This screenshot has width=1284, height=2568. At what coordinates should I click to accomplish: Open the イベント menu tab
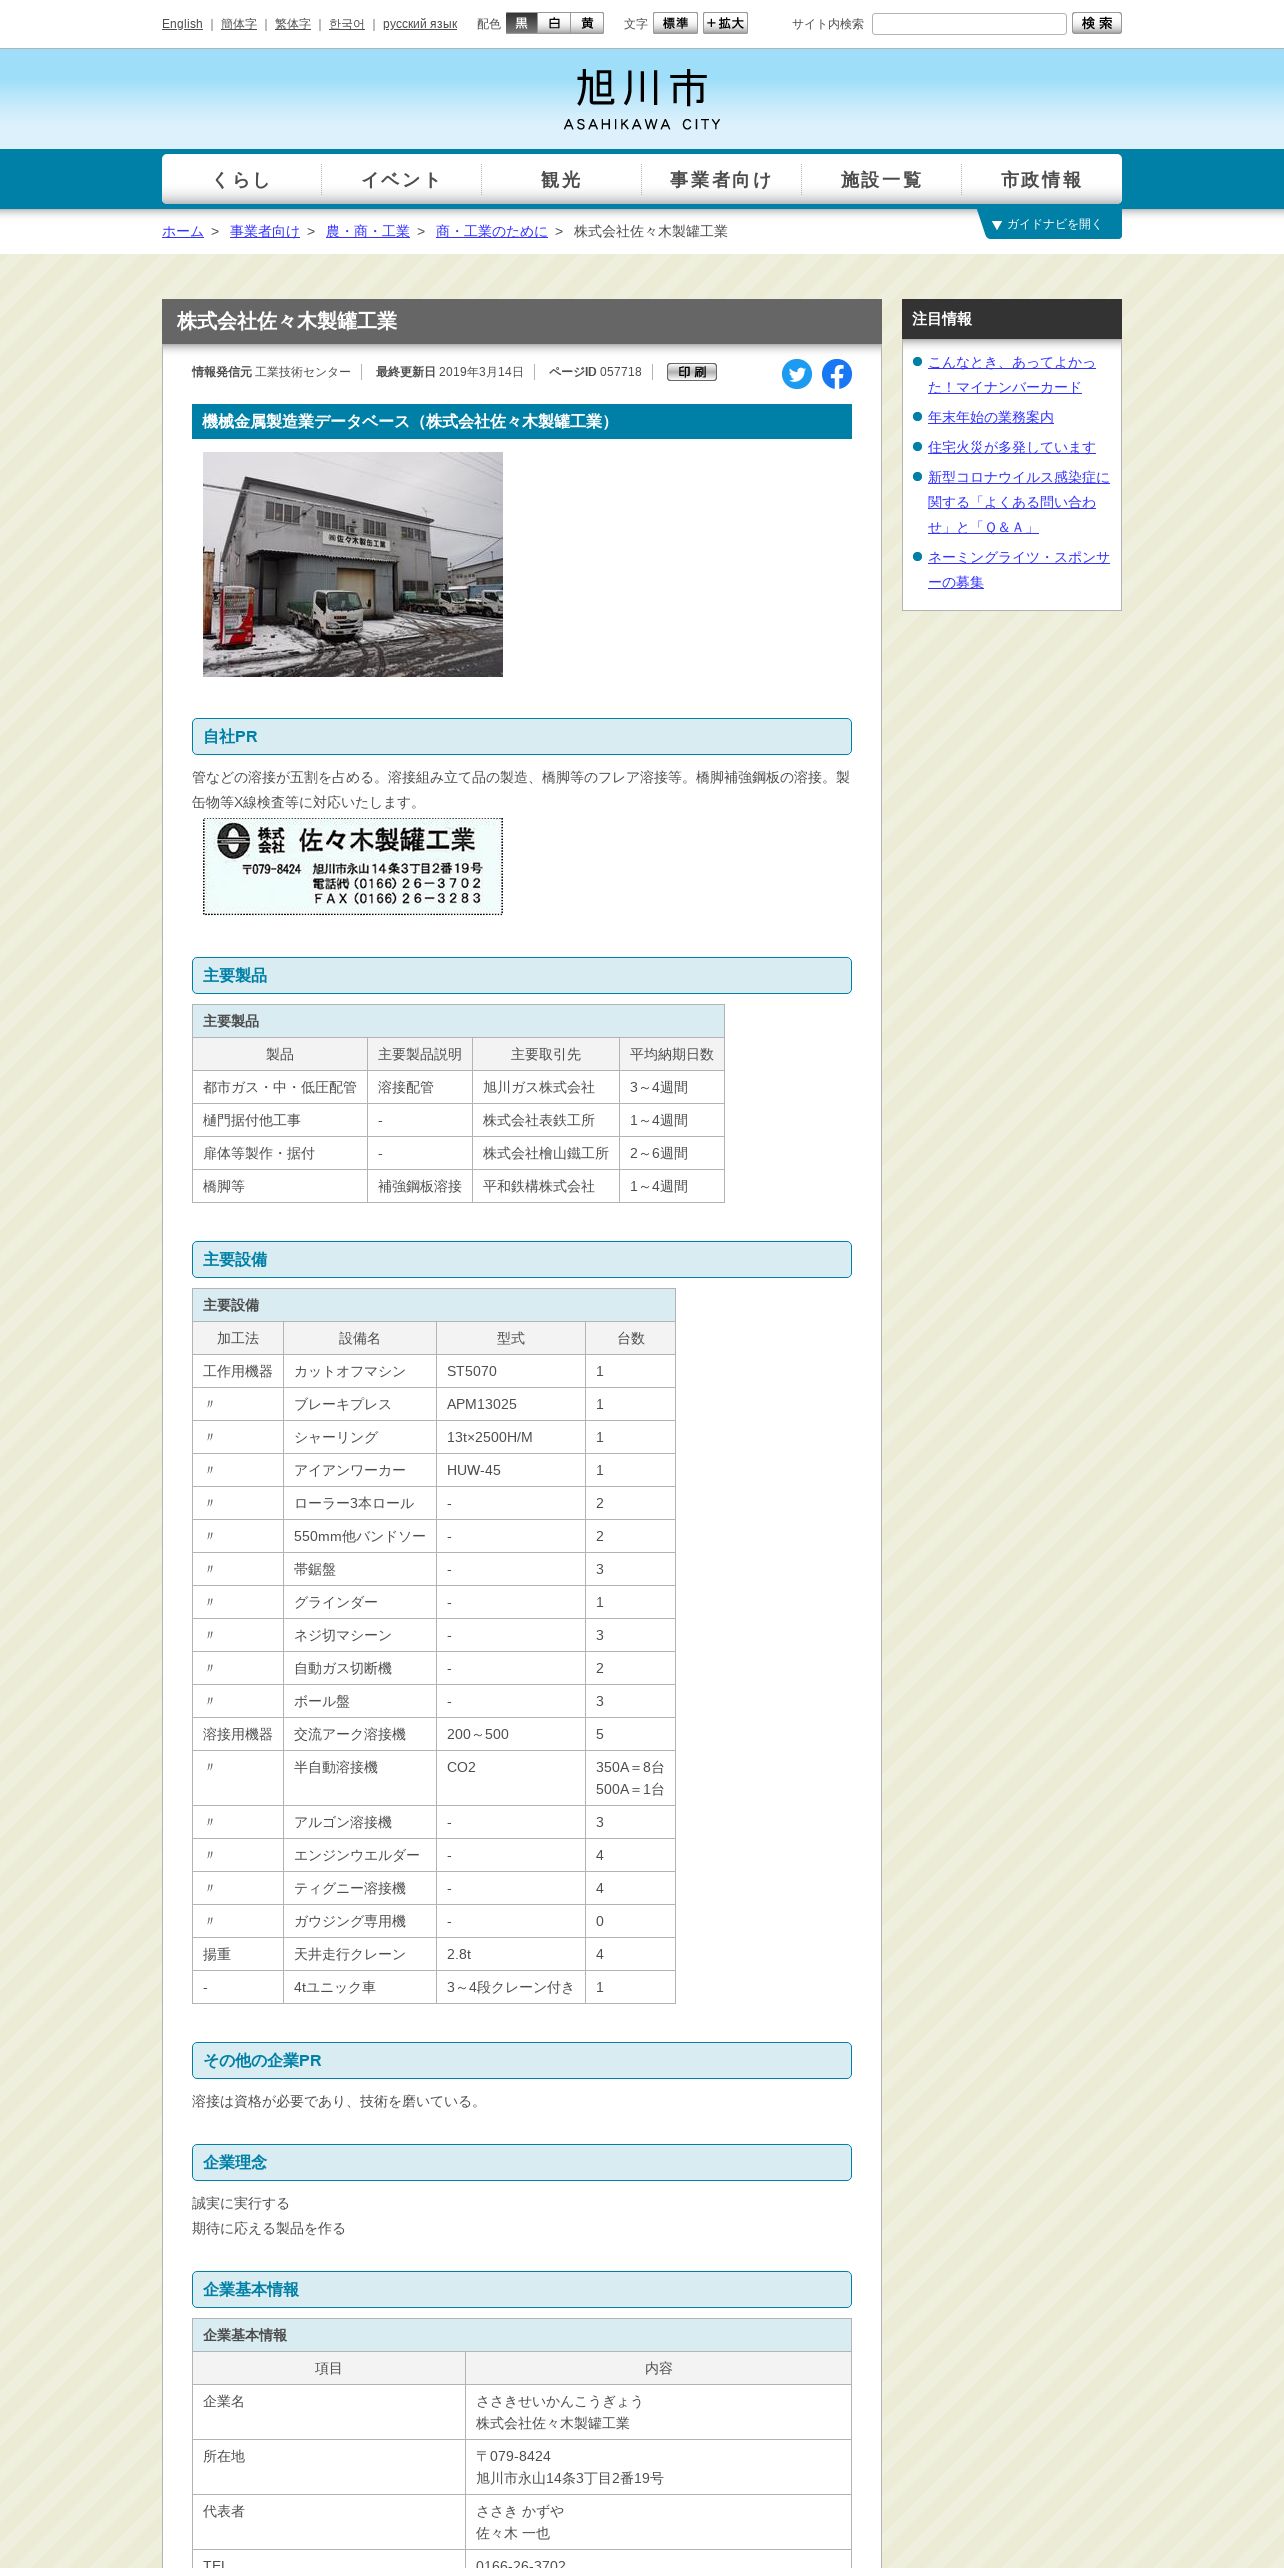pyautogui.click(x=402, y=179)
